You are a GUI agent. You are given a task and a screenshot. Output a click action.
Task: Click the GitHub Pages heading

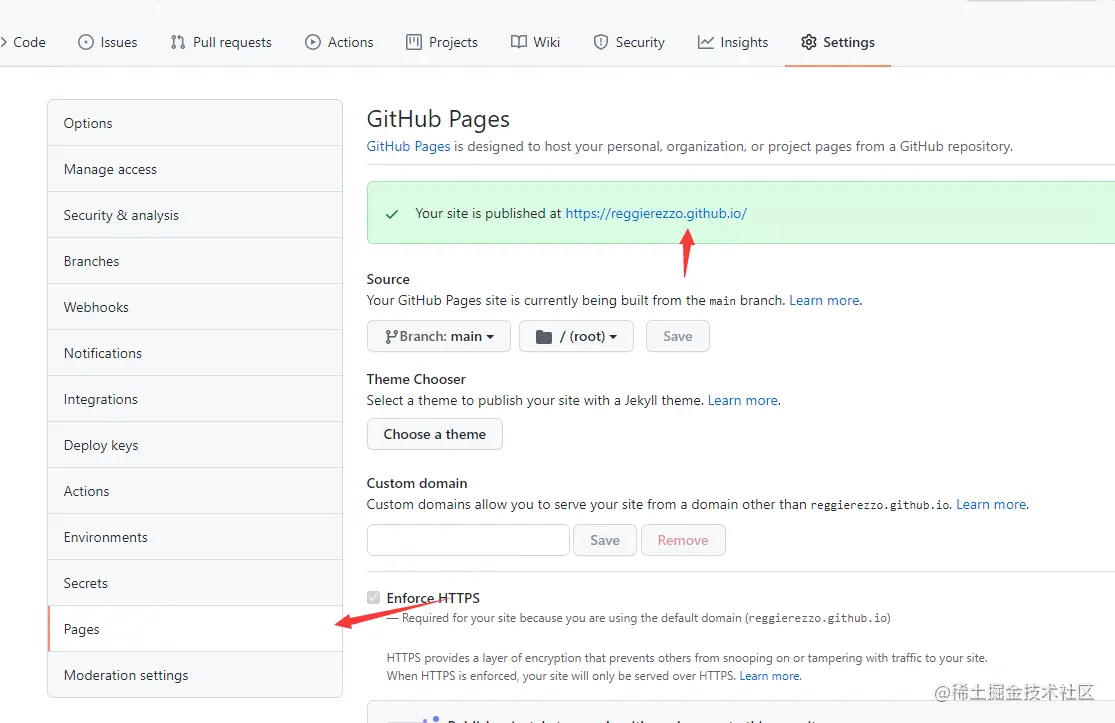438,119
